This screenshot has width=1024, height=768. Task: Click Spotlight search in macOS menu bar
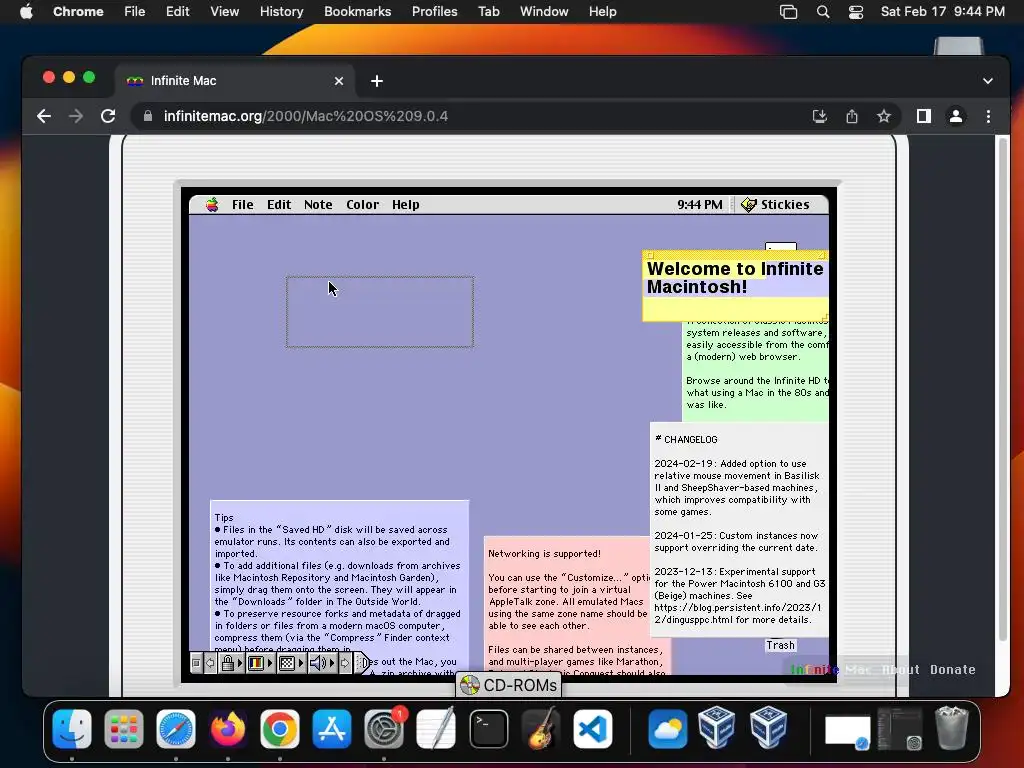point(823,12)
